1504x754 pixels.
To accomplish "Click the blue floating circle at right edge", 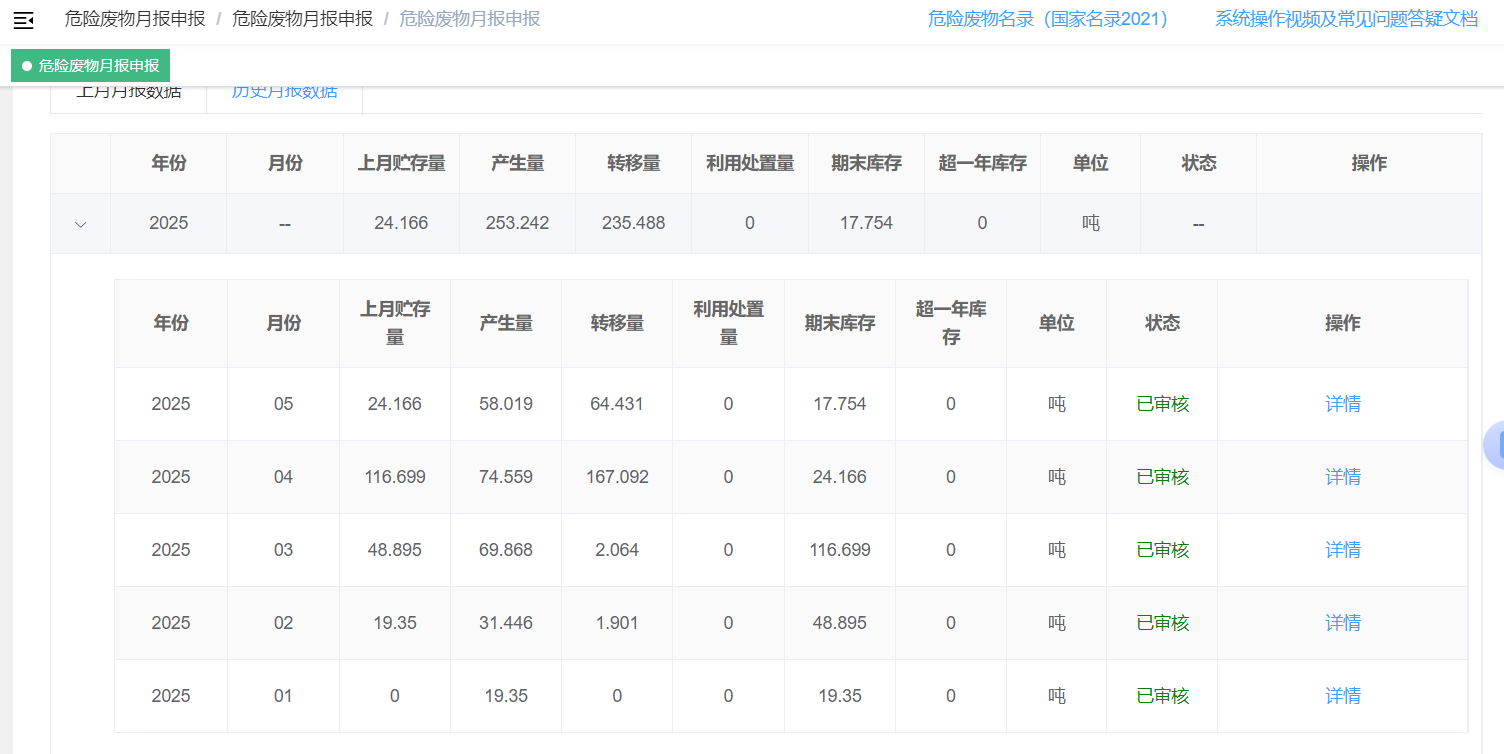I will [x=1495, y=445].
